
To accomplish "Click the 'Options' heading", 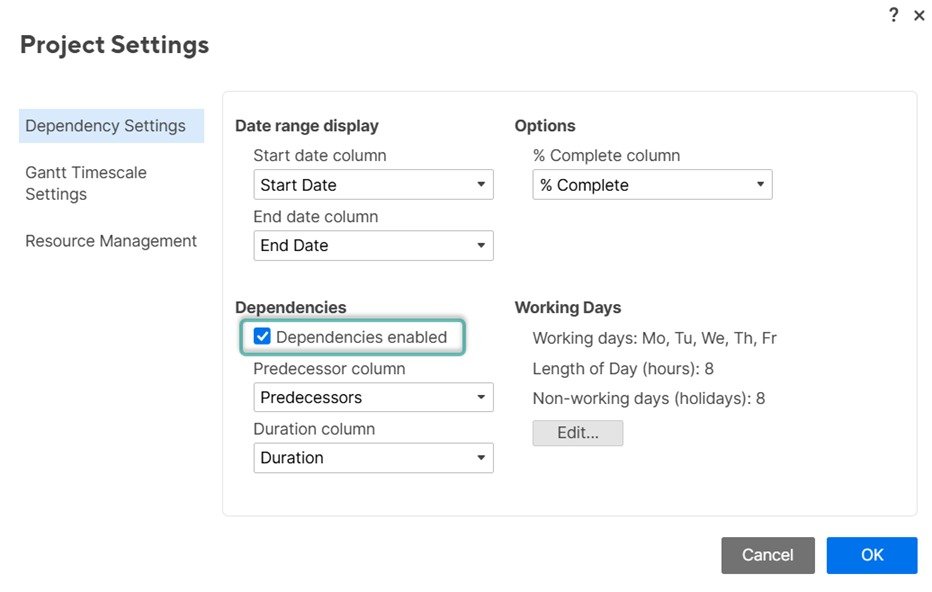I will [545, 126].
